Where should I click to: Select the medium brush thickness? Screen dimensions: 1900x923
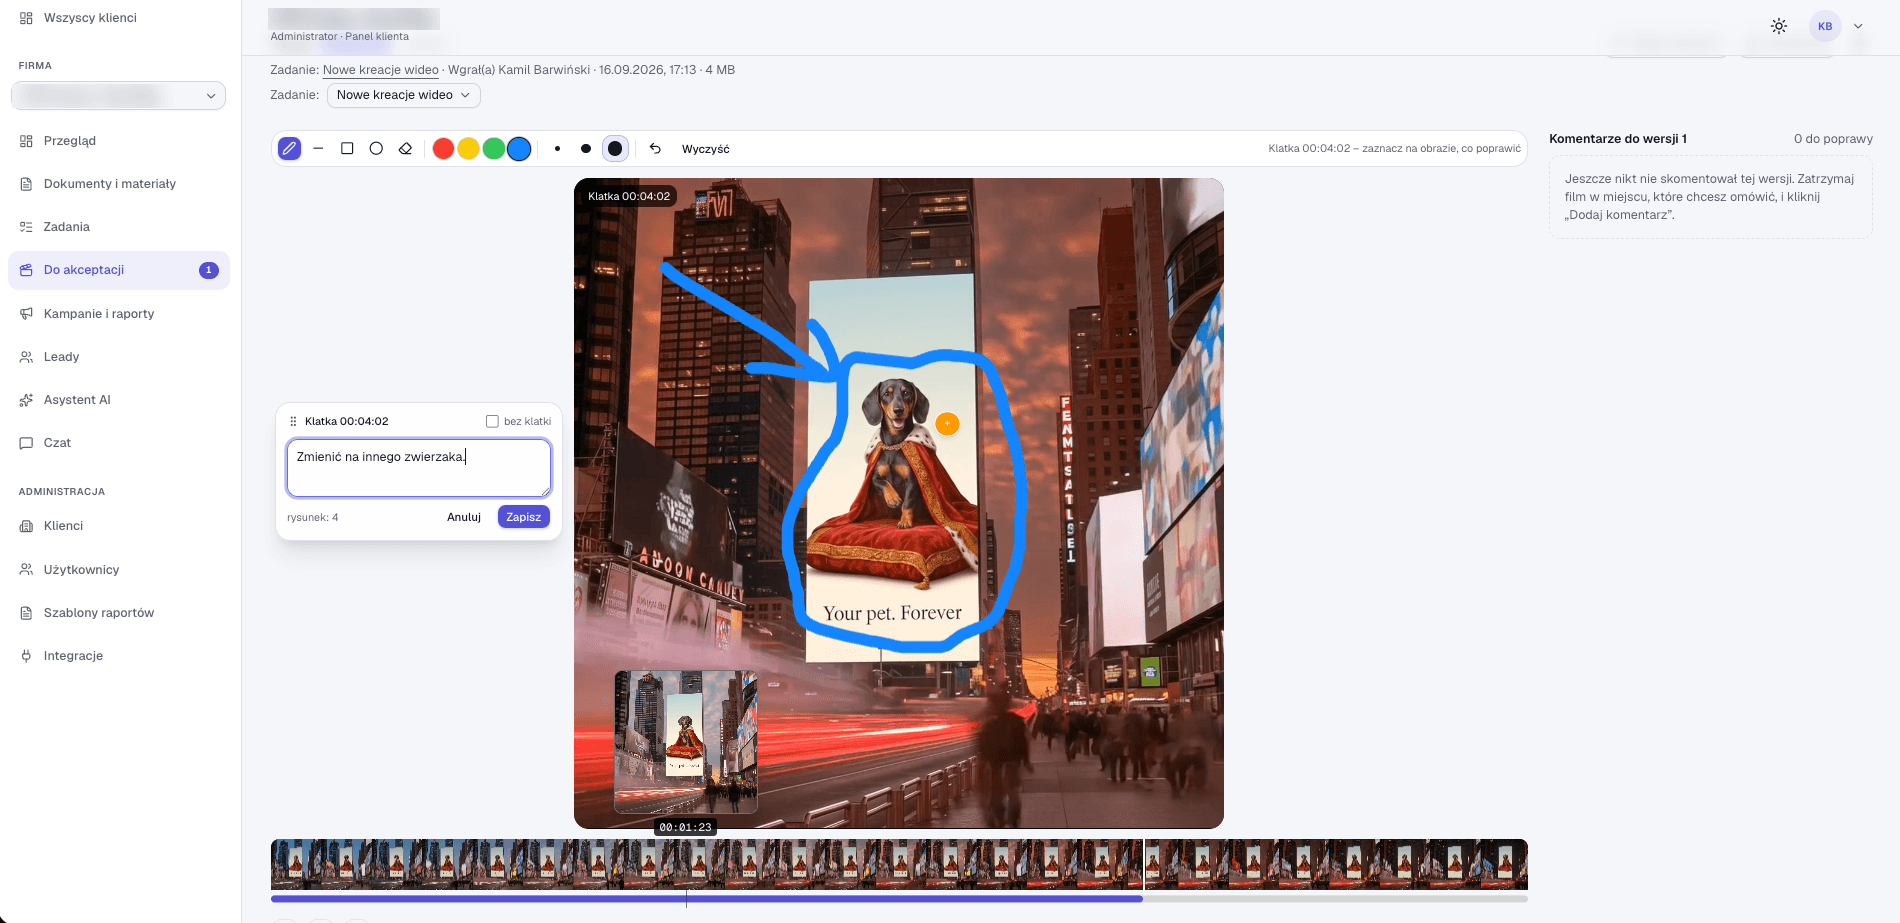[586, 148]
